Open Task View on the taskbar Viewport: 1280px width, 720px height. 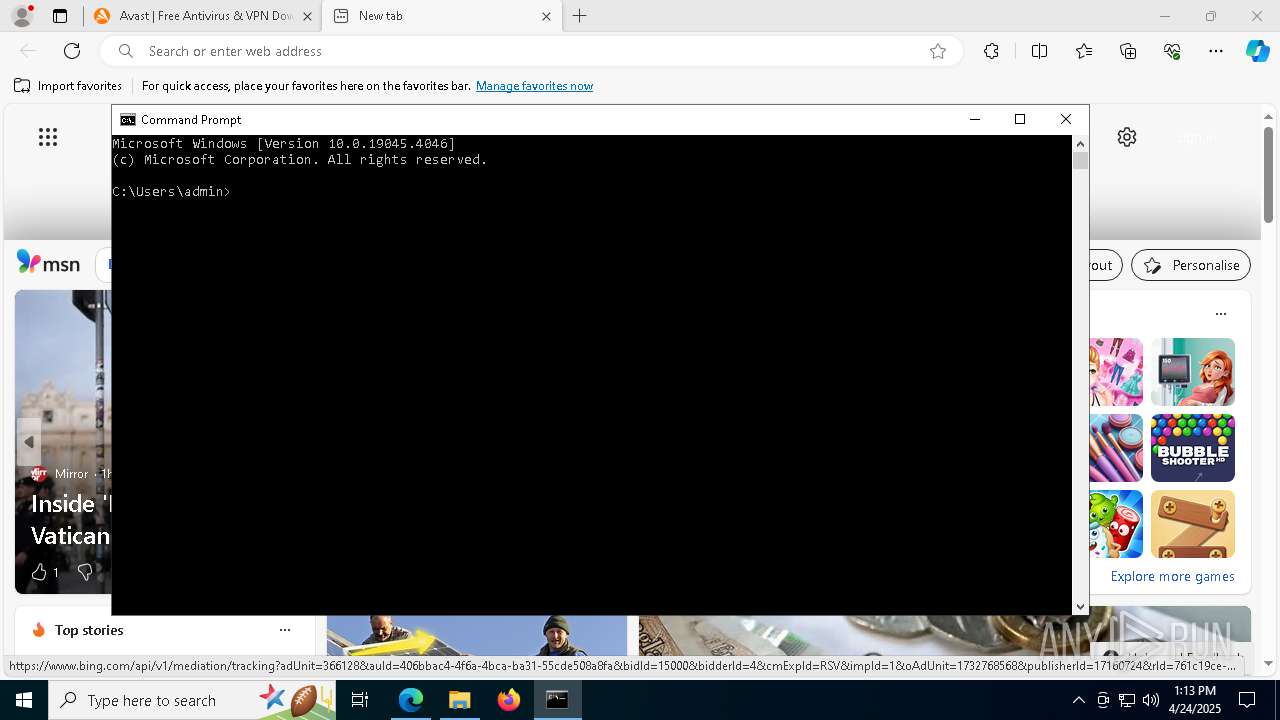(x=360, y=700)
